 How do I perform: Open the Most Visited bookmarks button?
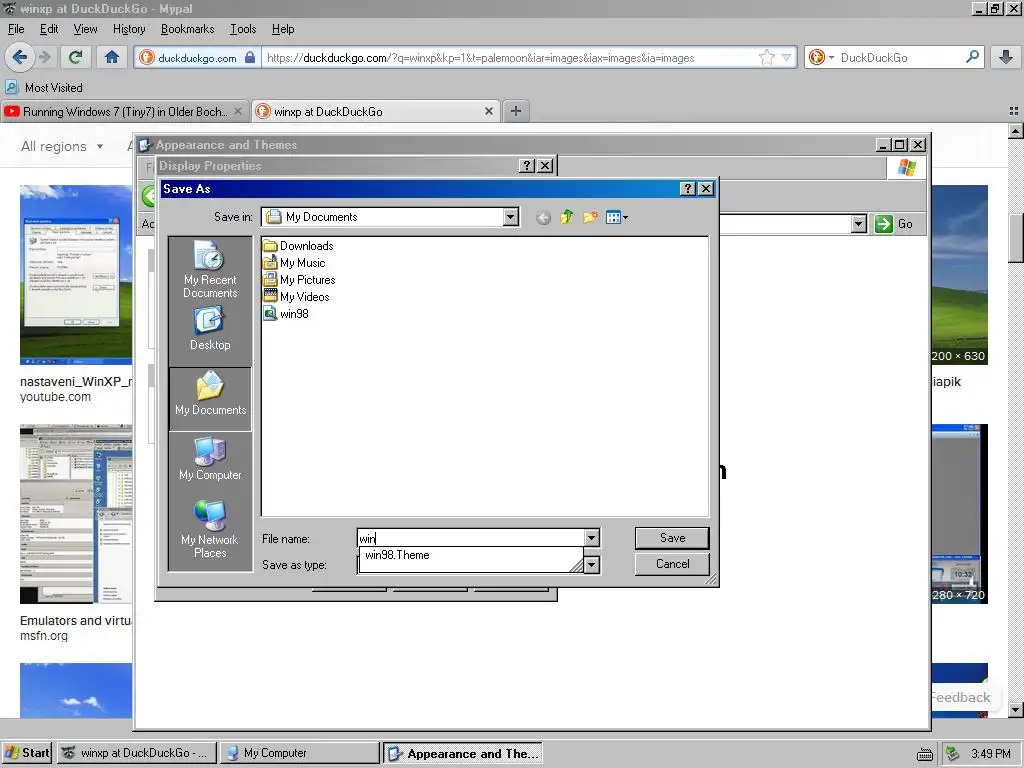point(44,88)
